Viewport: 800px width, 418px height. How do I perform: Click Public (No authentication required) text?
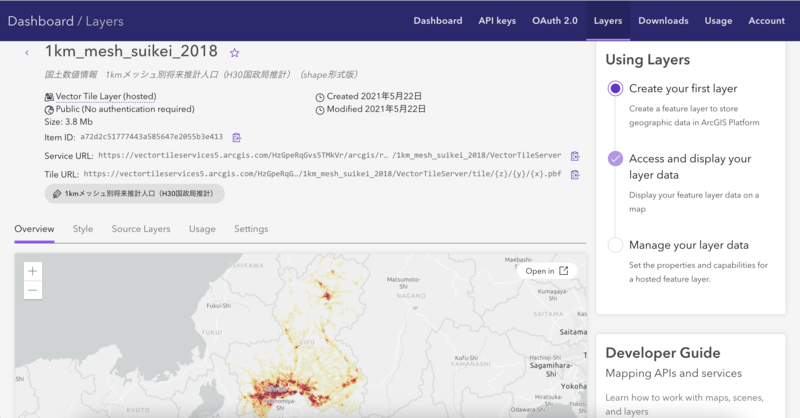click(125, 109)
